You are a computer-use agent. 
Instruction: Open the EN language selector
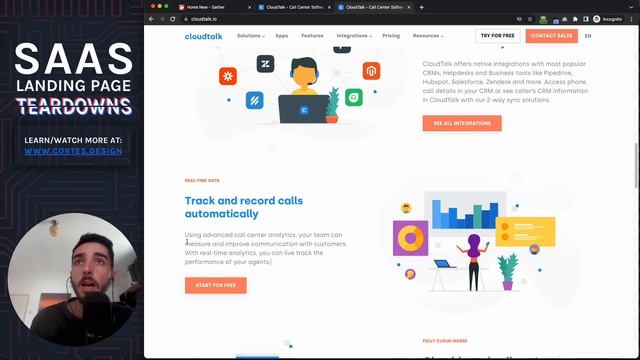coord(588,36)
